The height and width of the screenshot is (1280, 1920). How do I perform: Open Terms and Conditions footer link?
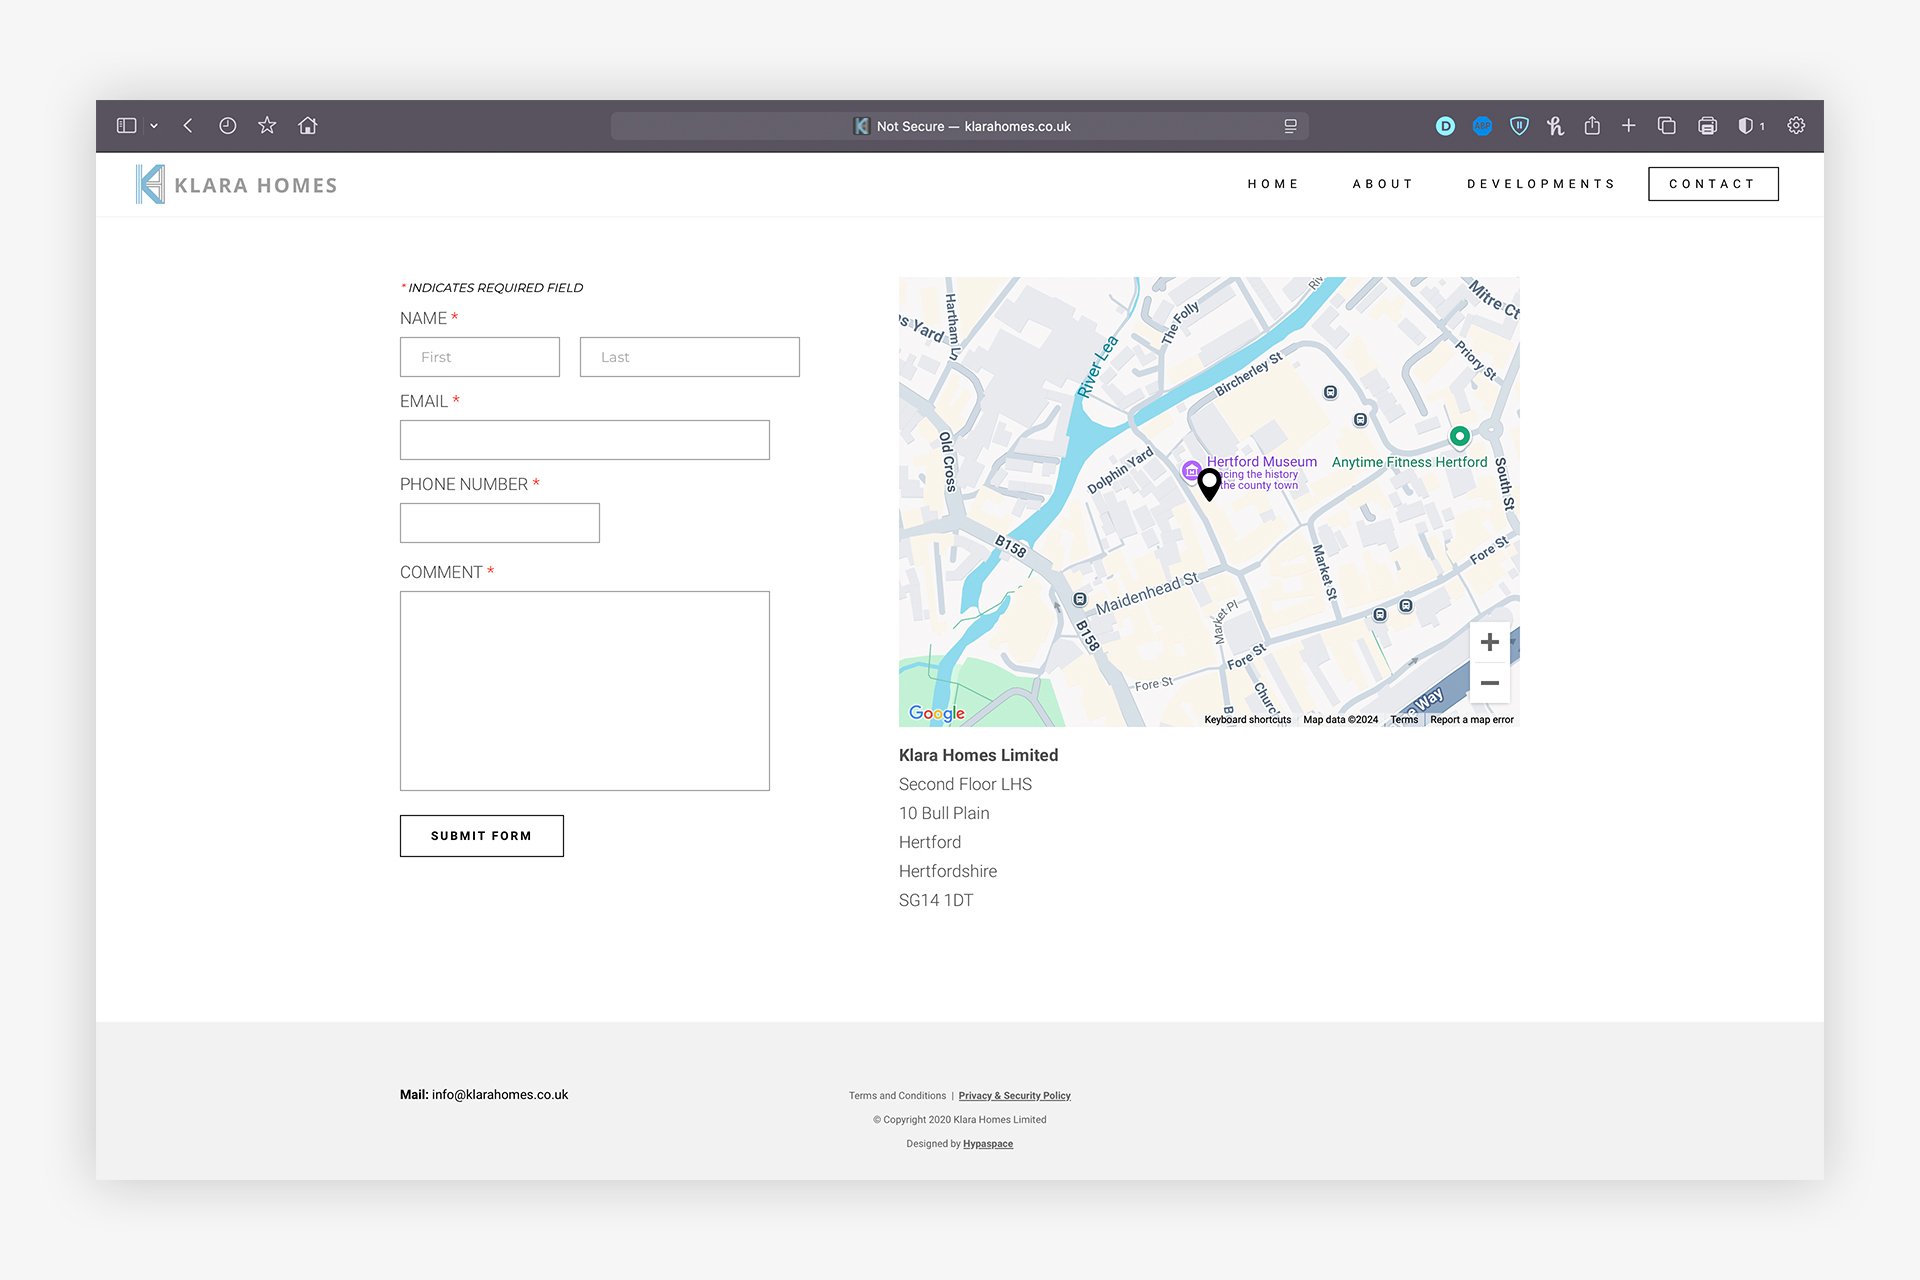897,1096
